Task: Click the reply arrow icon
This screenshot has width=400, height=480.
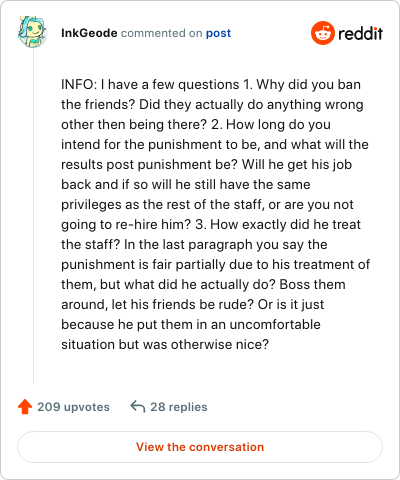Action: [x=138, y=407]
